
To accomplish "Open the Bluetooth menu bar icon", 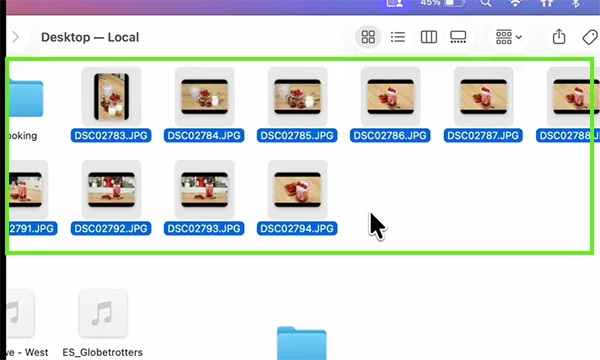I will (575, 3).
